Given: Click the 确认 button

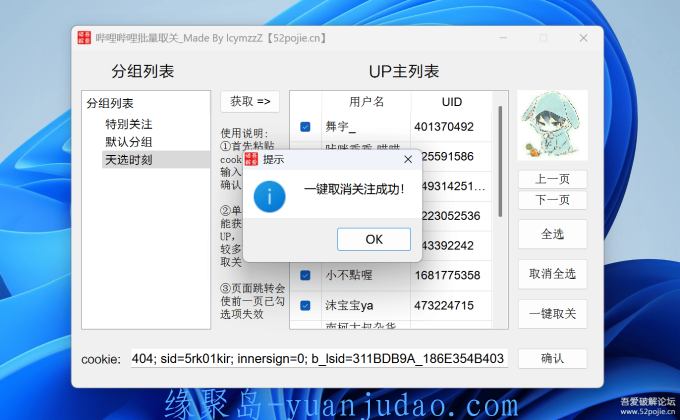Looking at the screenshot, I should click(552, 358).
